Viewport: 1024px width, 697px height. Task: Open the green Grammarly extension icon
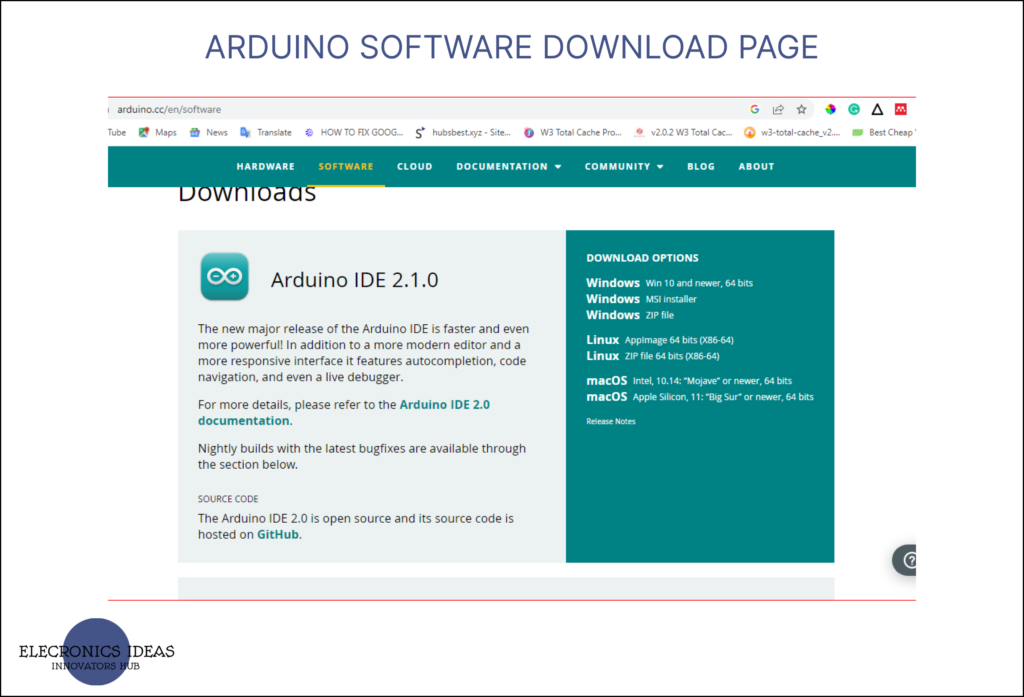click(854, 109)
